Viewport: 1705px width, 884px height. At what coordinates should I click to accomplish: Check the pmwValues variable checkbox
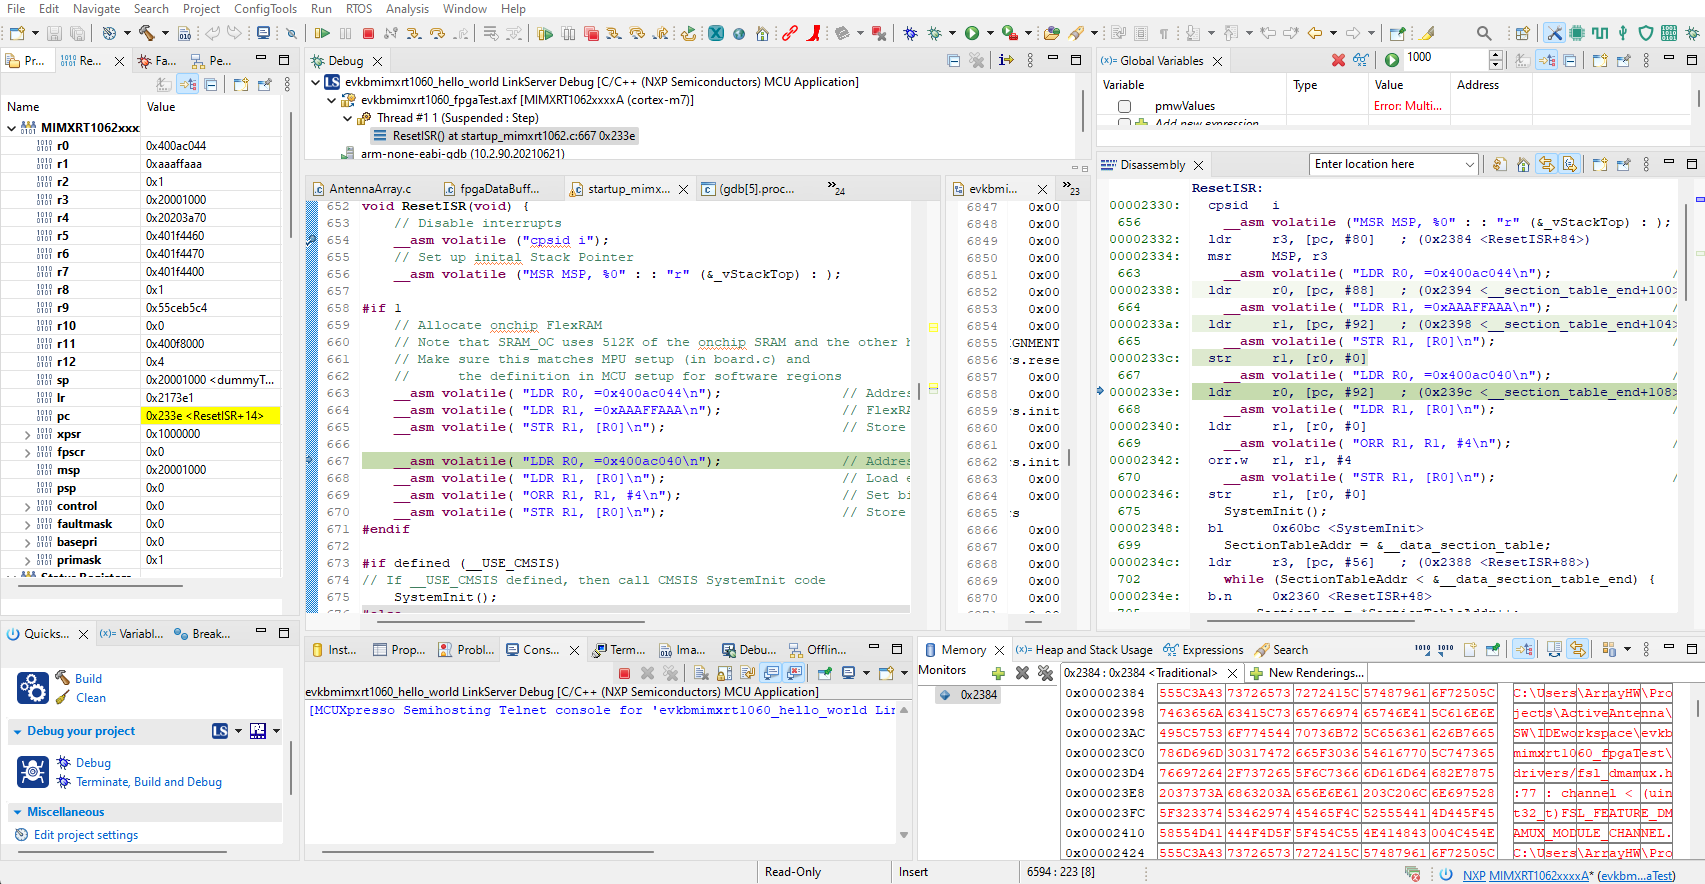(x=1124, y=106)
